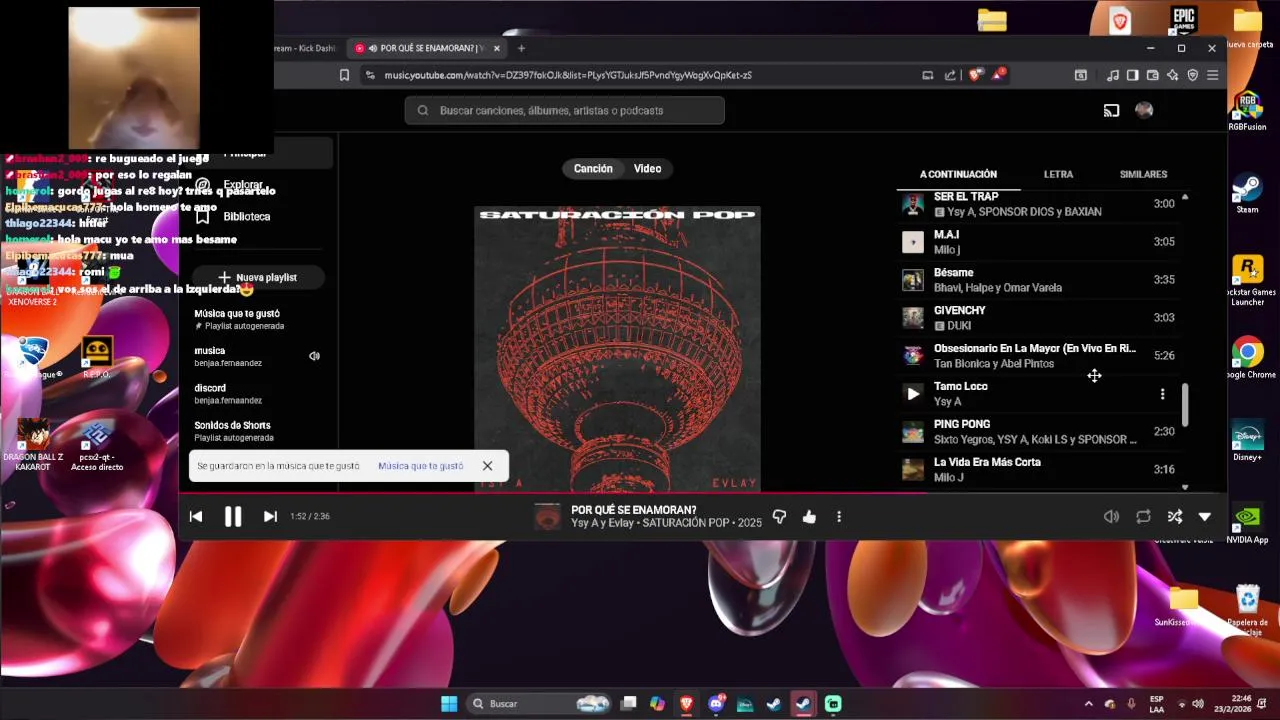Skip to the previous track

point(196,516)
